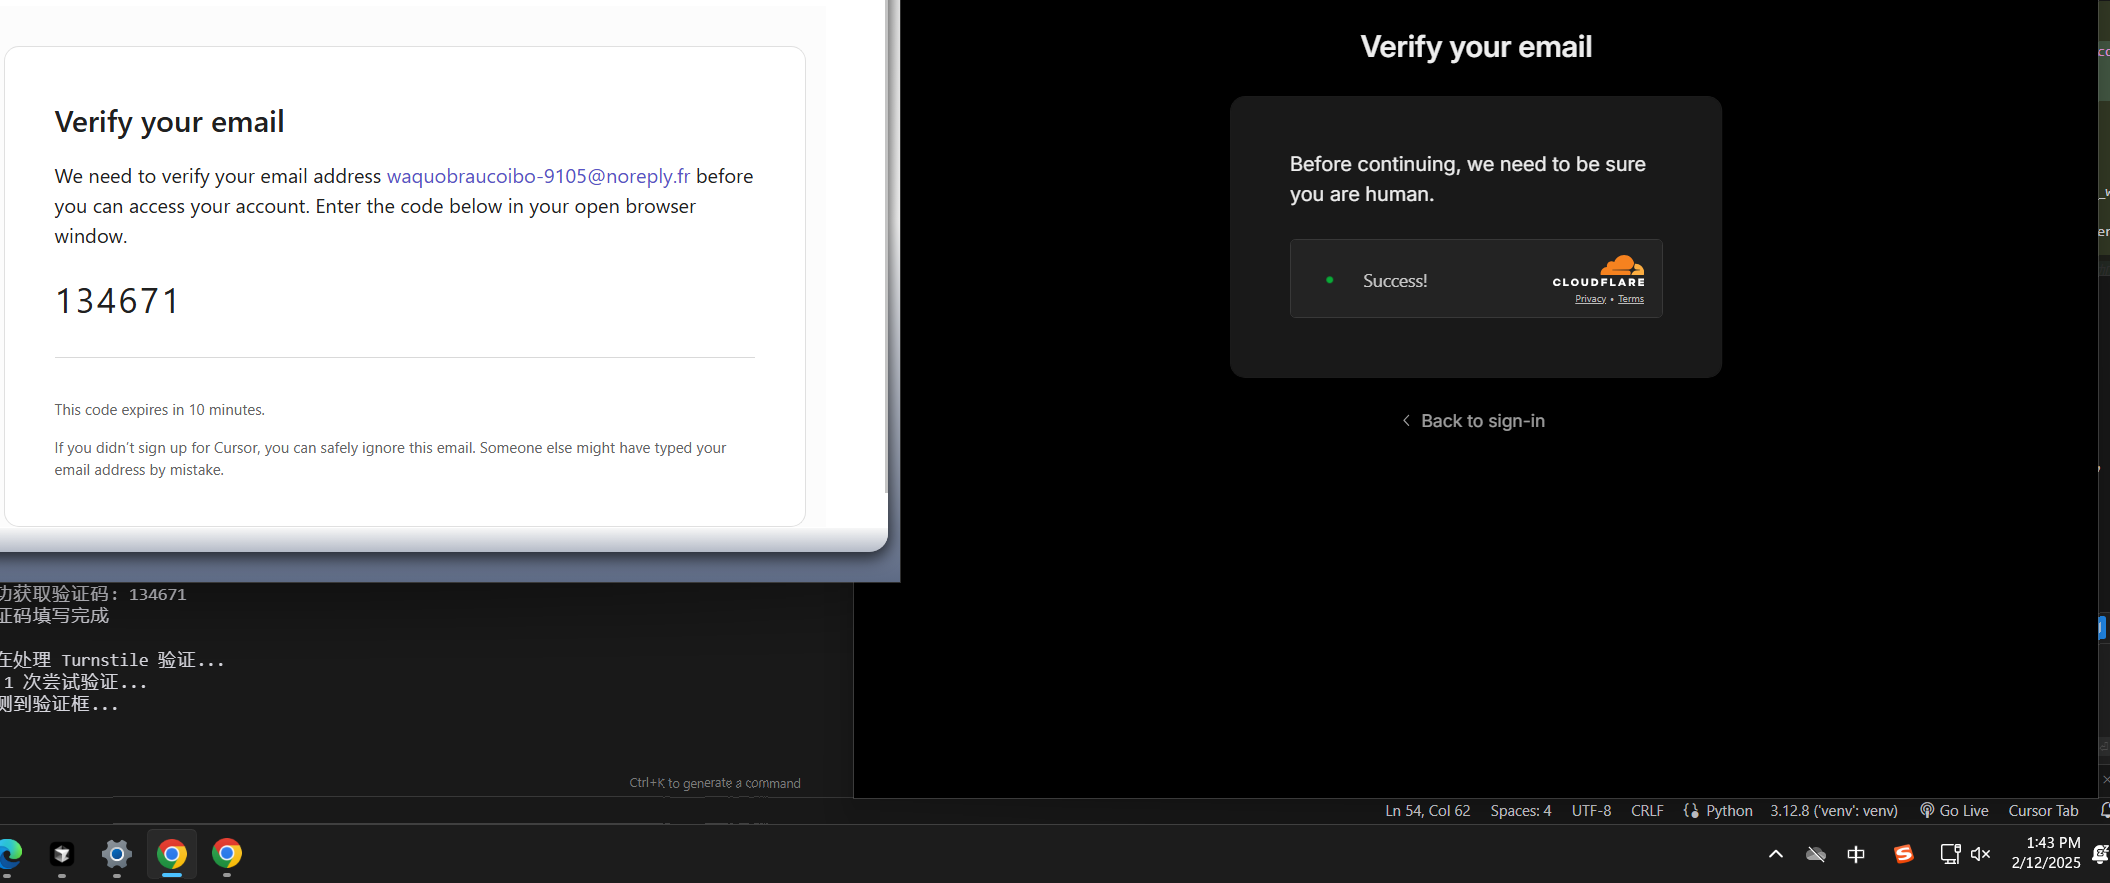This screenshot has width=2110, height=883.
Task: Open the Spaces: 4 indentation selector
Action: coord(1520,811)
